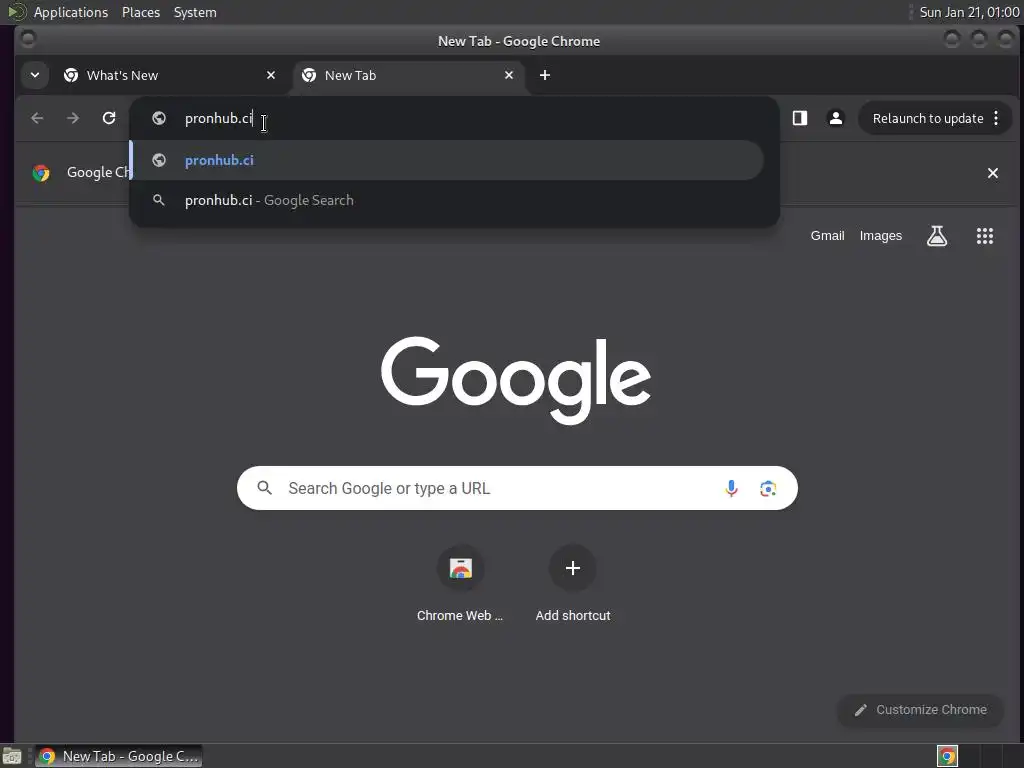
Task: Open the tab search dropdown chevron
Action: (35, 75)
